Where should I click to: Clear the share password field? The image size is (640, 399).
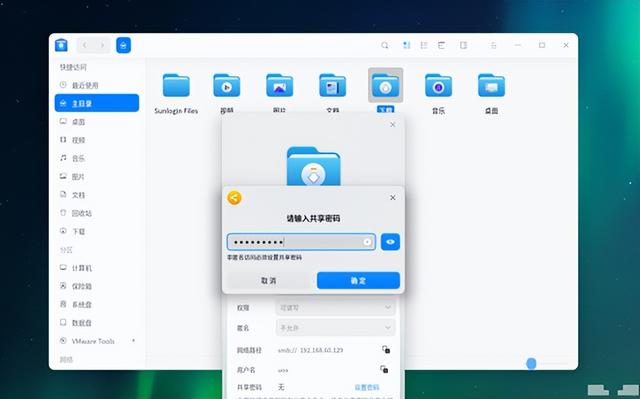[x=367, y=242]
